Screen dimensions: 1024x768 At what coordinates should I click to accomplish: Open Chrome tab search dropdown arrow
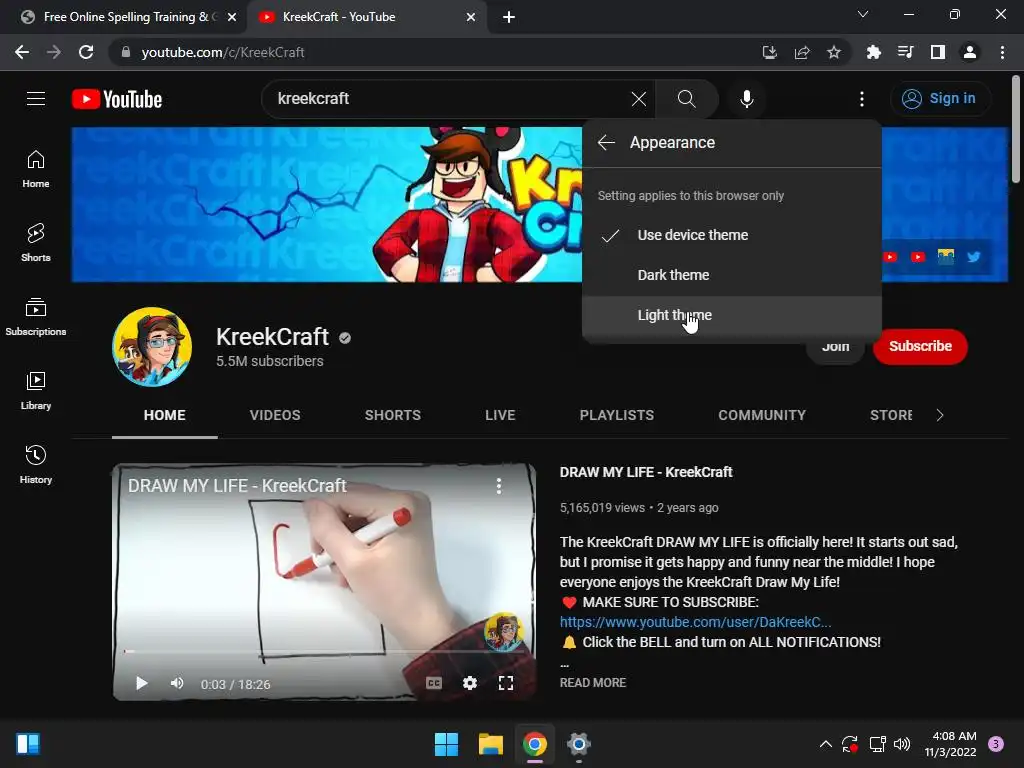click(x=862, y=14)
